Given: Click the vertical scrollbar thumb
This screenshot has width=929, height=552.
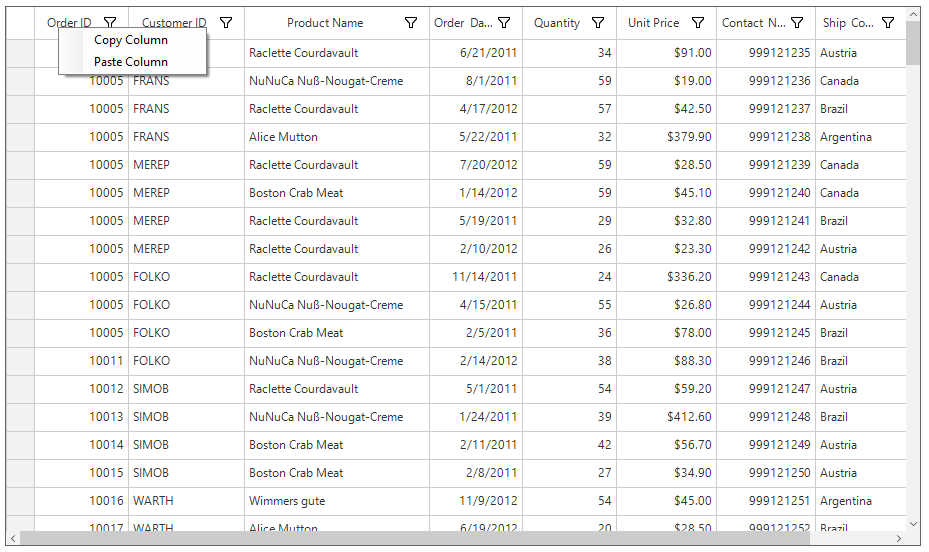Looking at the screenshot, I should coord(913,43).
